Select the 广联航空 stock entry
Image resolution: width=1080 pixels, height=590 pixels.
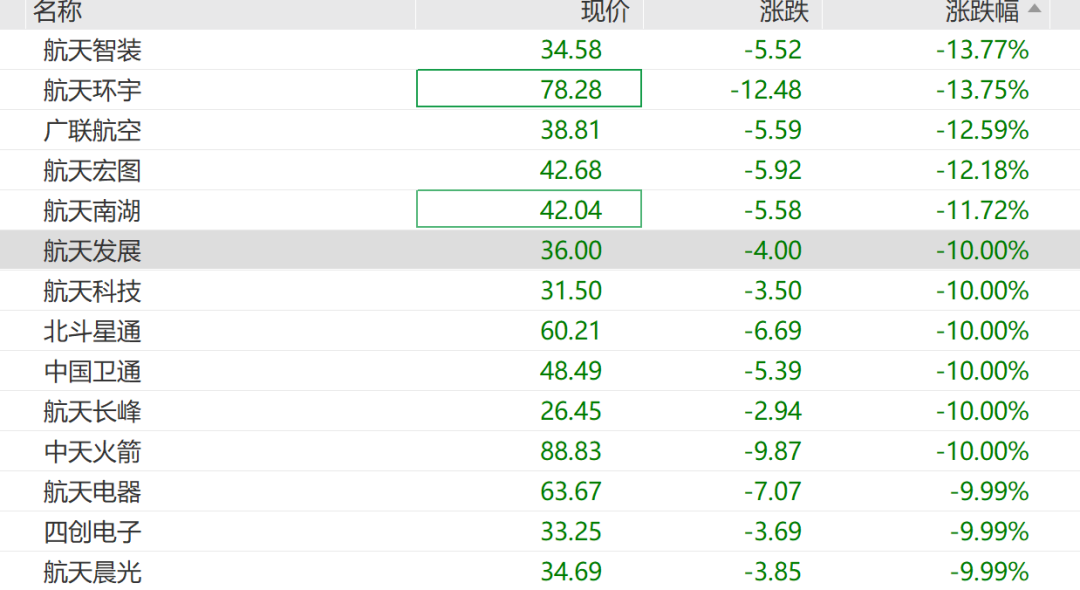point(92,130)
